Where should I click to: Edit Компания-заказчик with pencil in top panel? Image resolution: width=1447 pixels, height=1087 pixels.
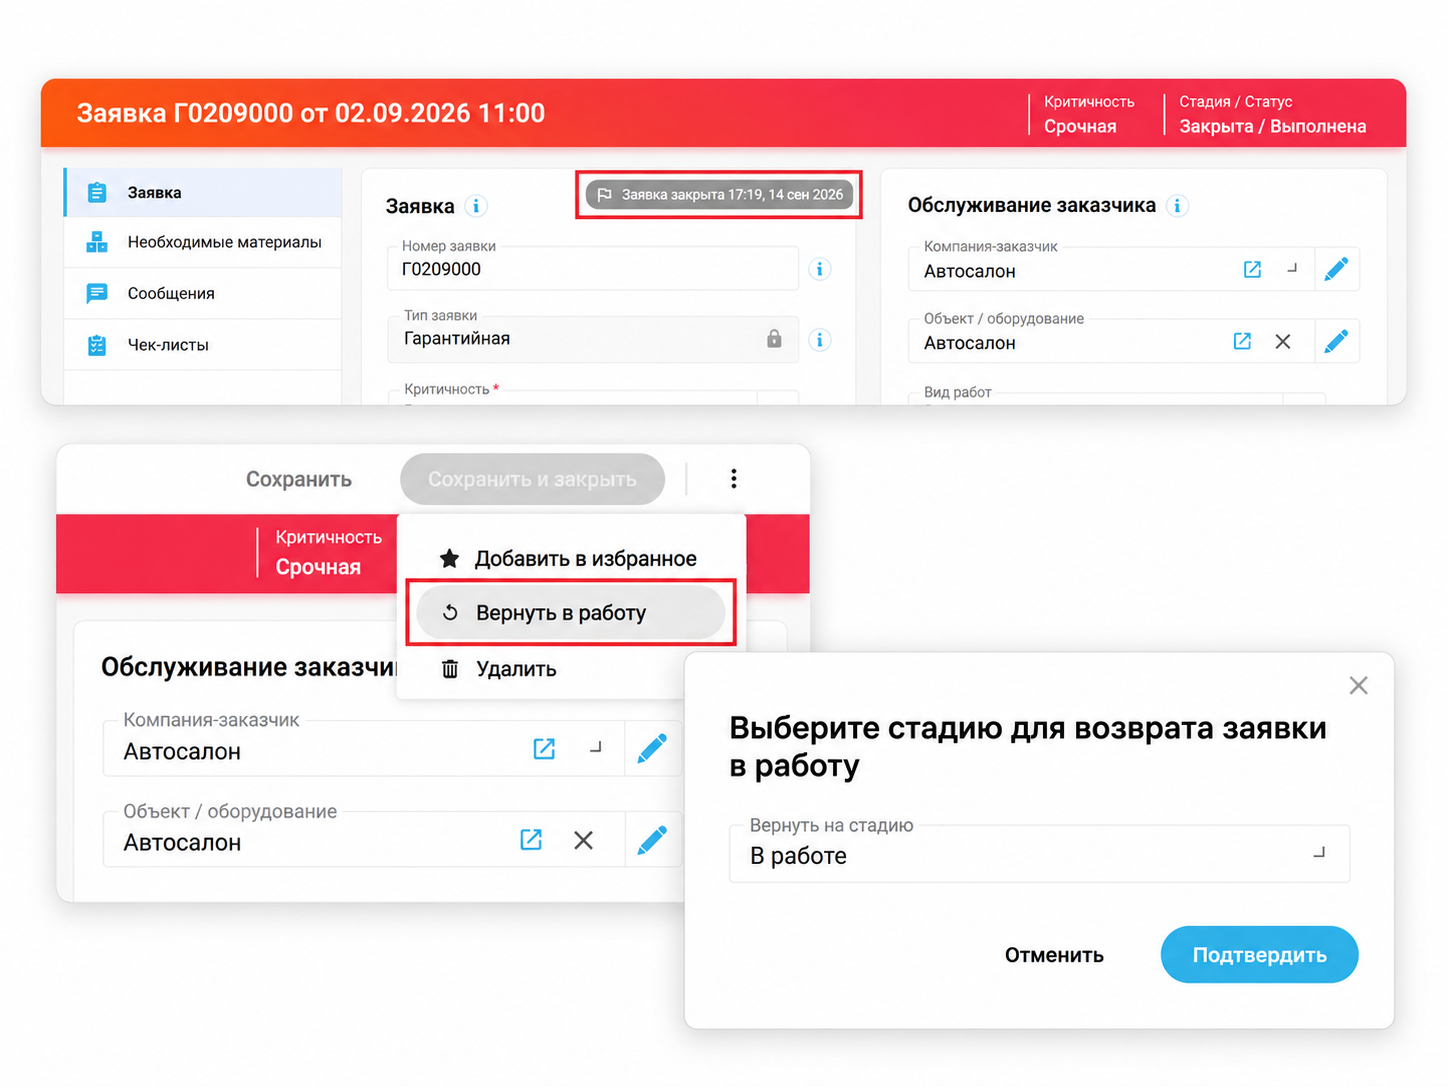point(1336,269)
